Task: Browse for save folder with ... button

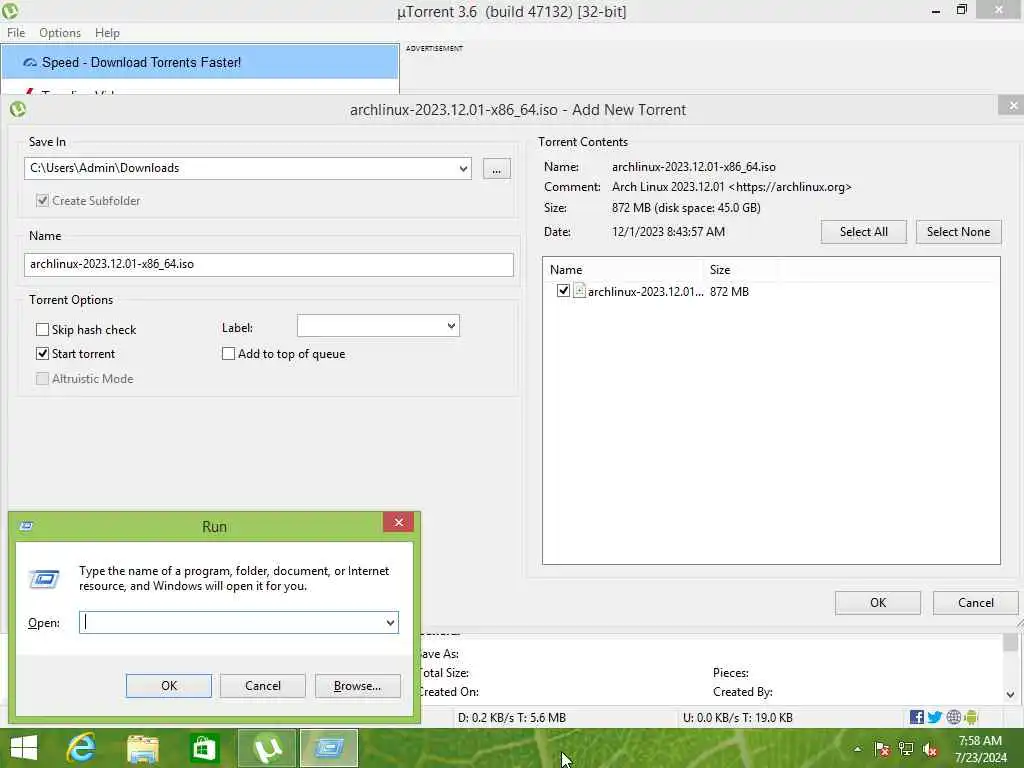Action: tap(496, 168)
